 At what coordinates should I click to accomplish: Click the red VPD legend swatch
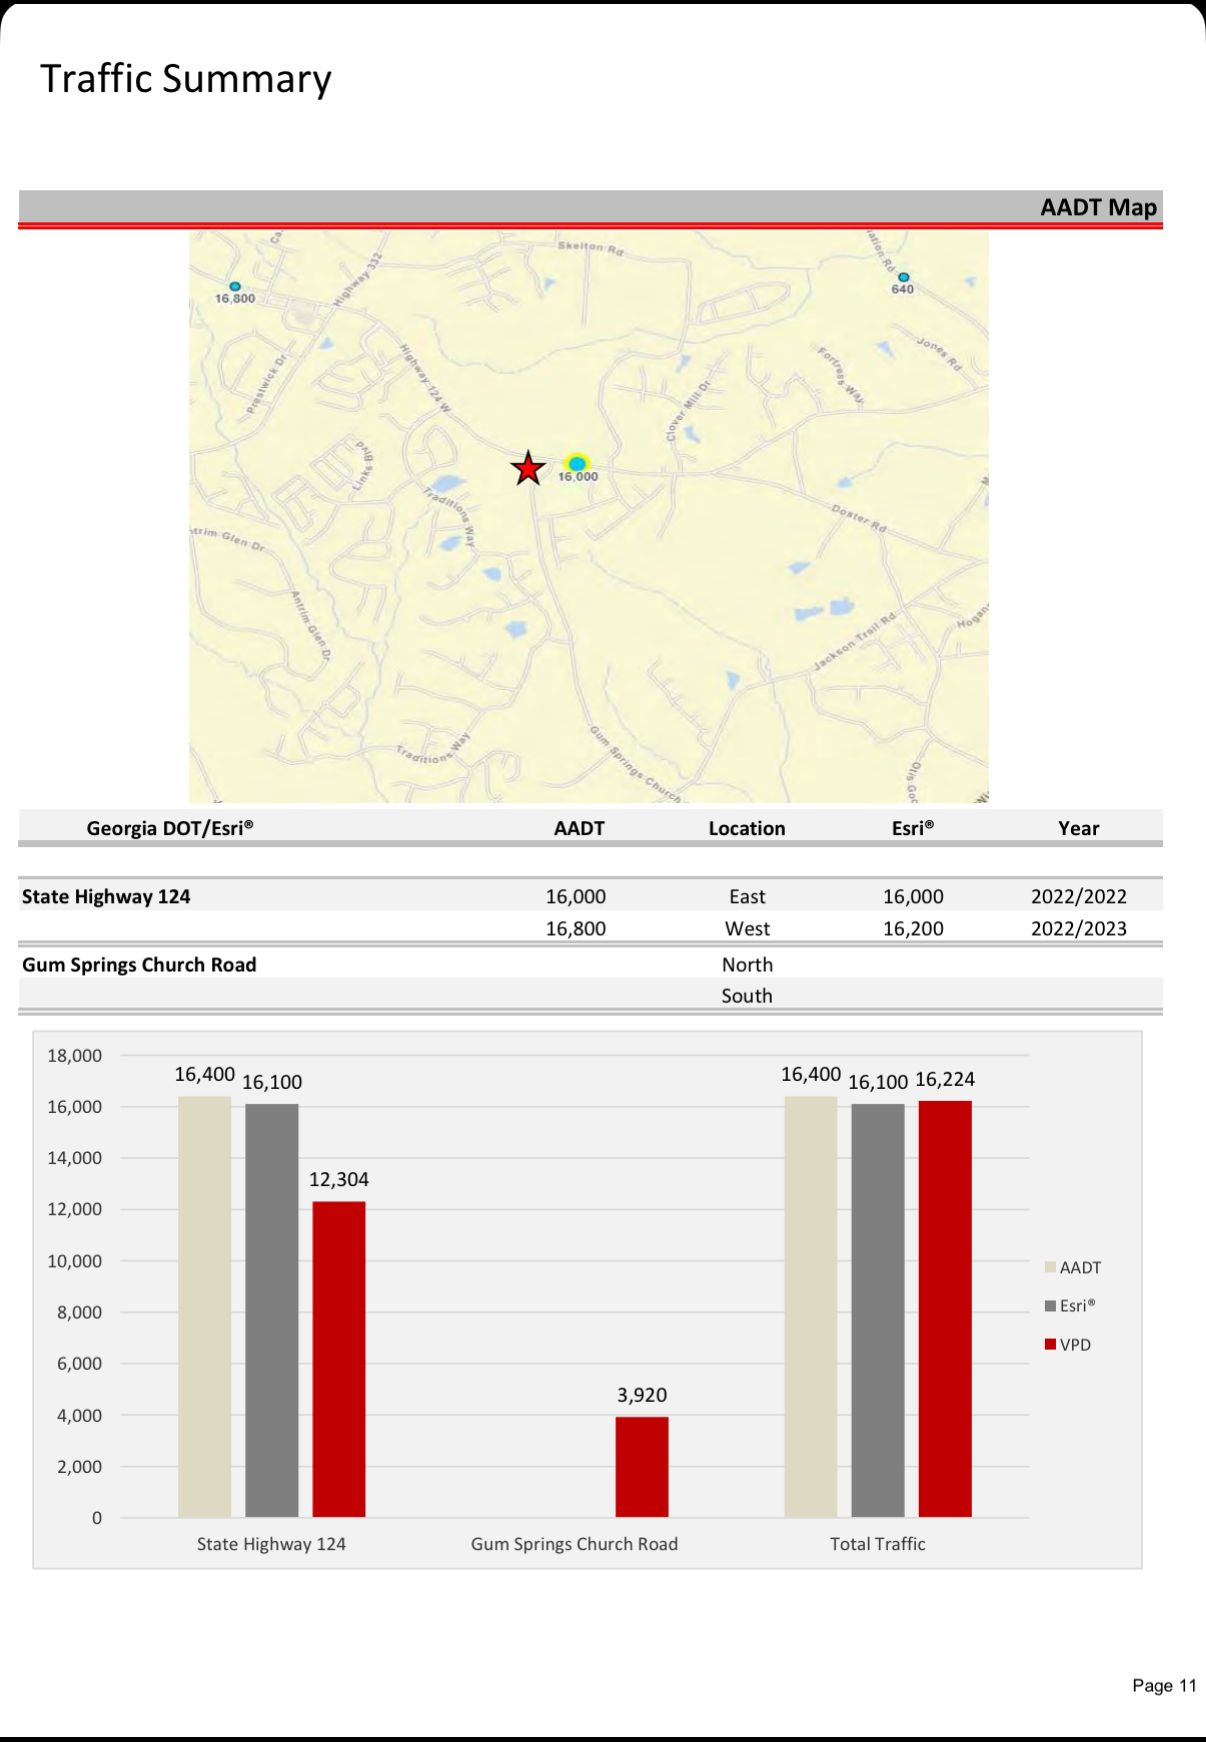pos(1050,1345)
